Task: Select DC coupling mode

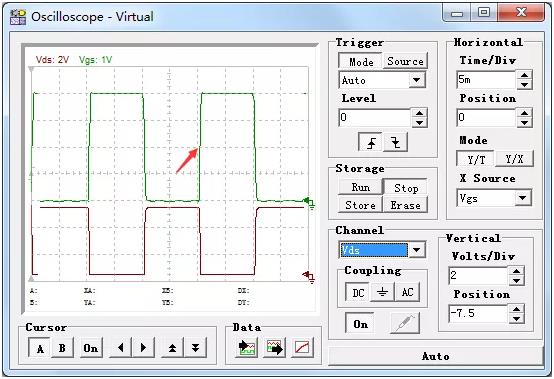Action: click(358, 292)
